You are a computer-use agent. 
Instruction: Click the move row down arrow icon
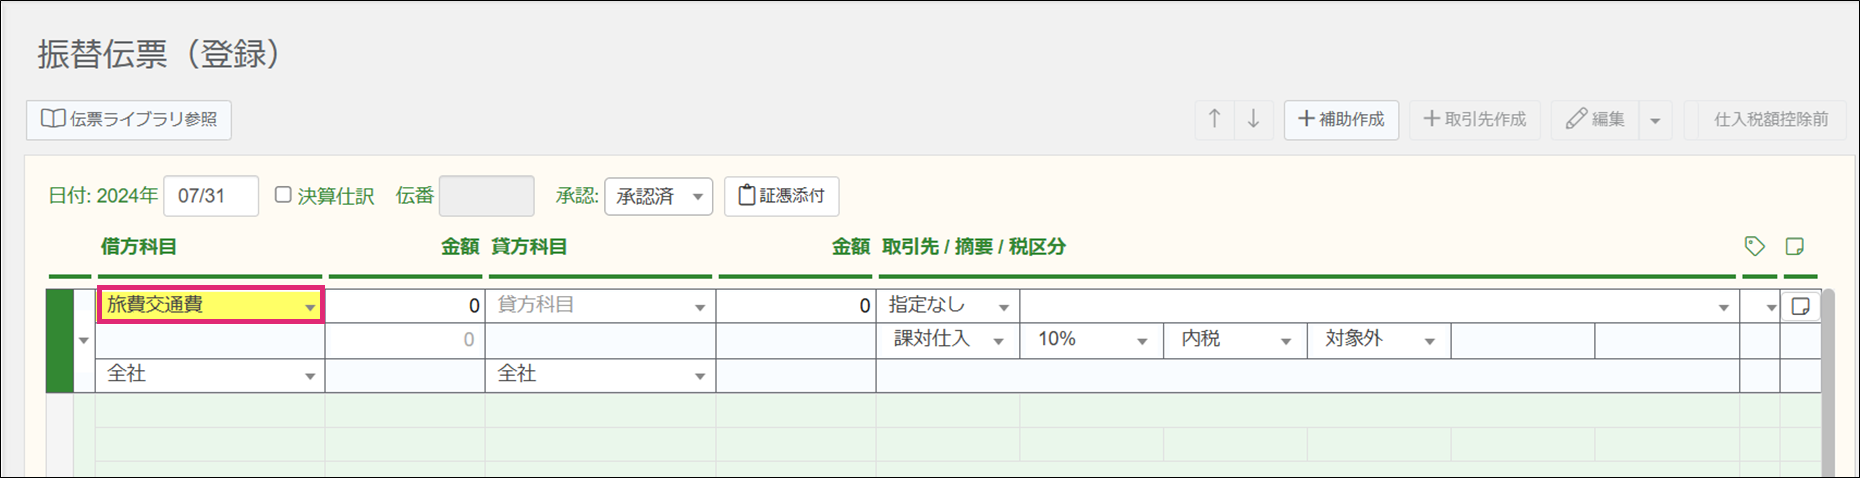coord(1253,119)
